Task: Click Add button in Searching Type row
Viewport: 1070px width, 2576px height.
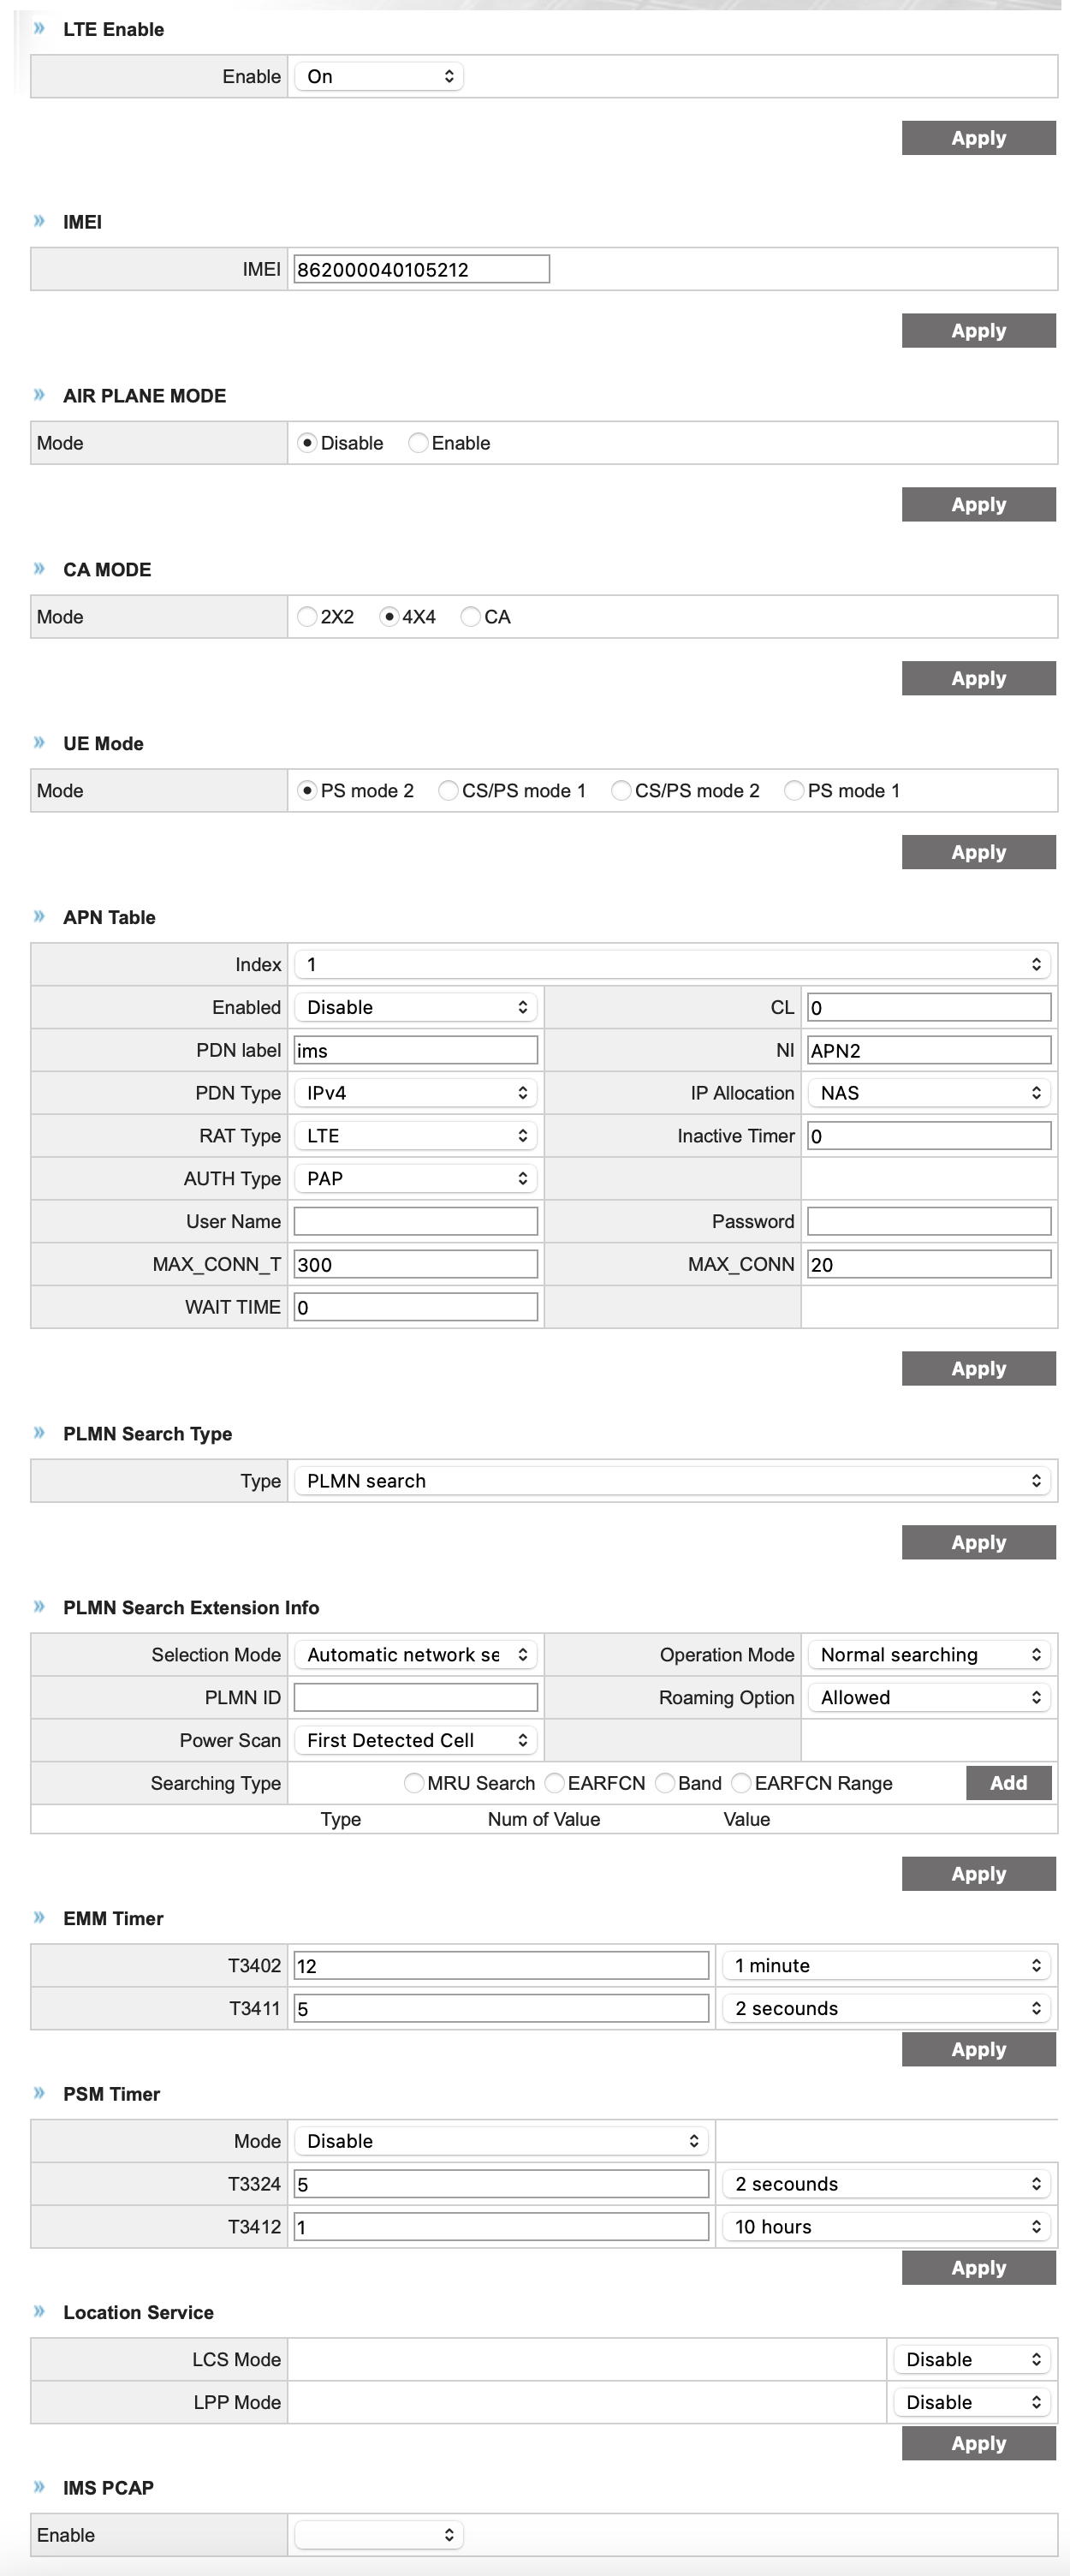Action: [x=1008, y=1783]
